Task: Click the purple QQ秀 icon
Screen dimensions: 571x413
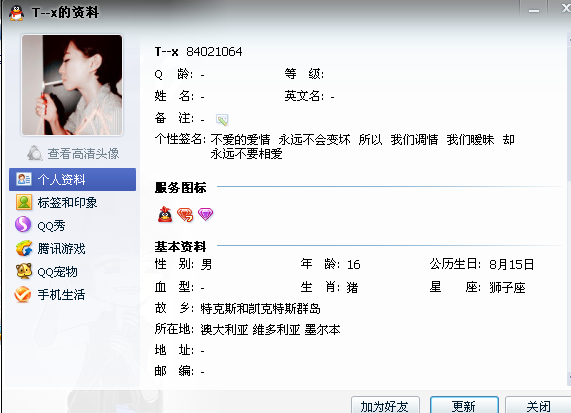Action: (x=23, y=225)
